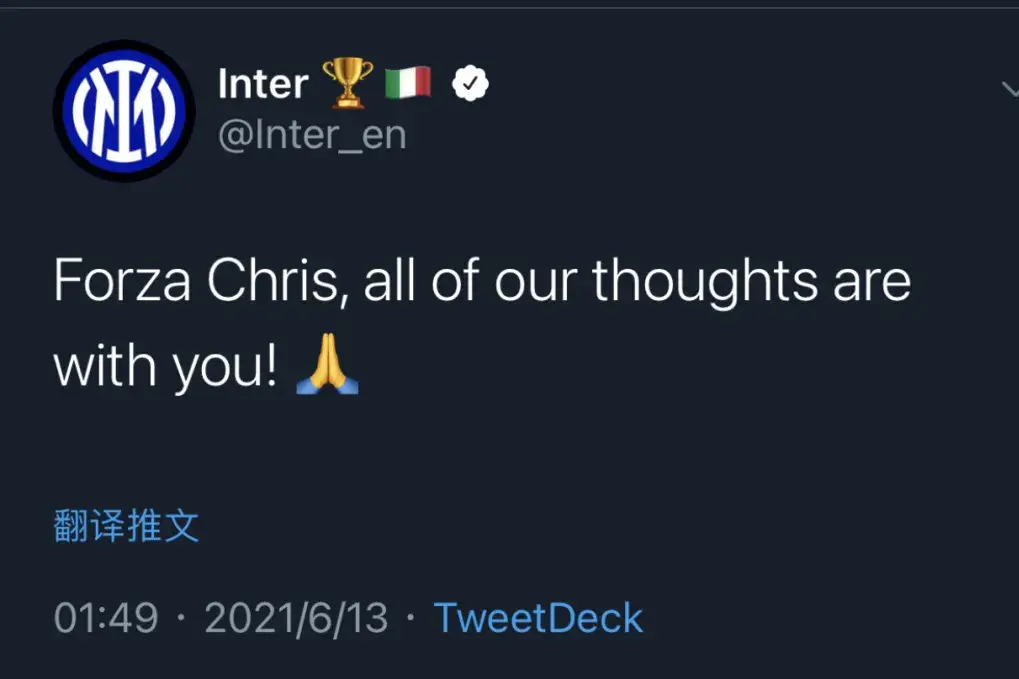Open the Inter display name

point(263,85)
